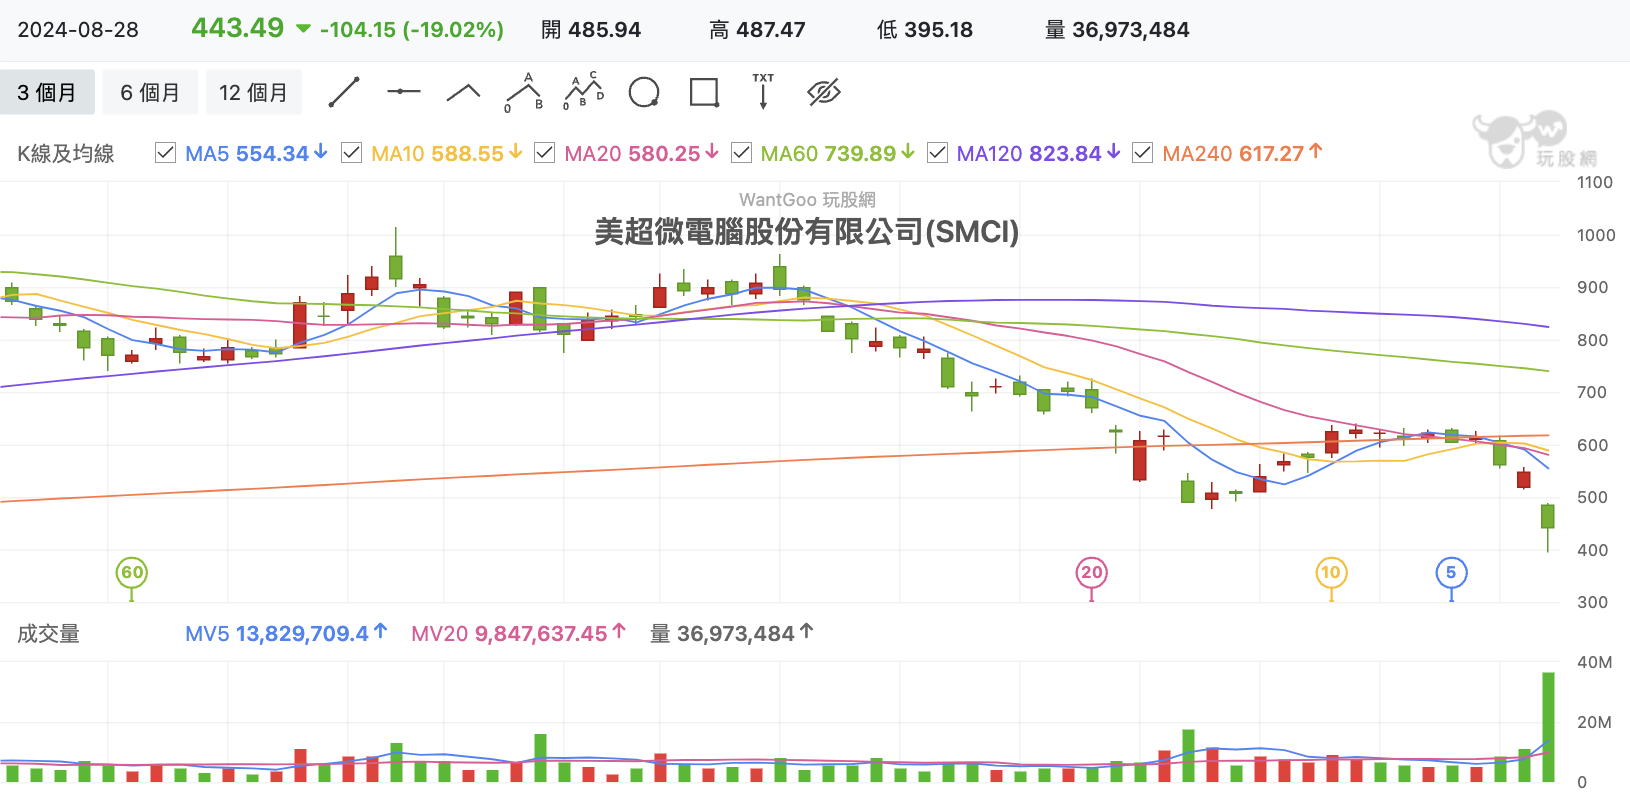Viewport: 1630px width, 798px height.
Task: Uncheck the MA10 moving average checkbox
Action: click(x=352, y=153)
